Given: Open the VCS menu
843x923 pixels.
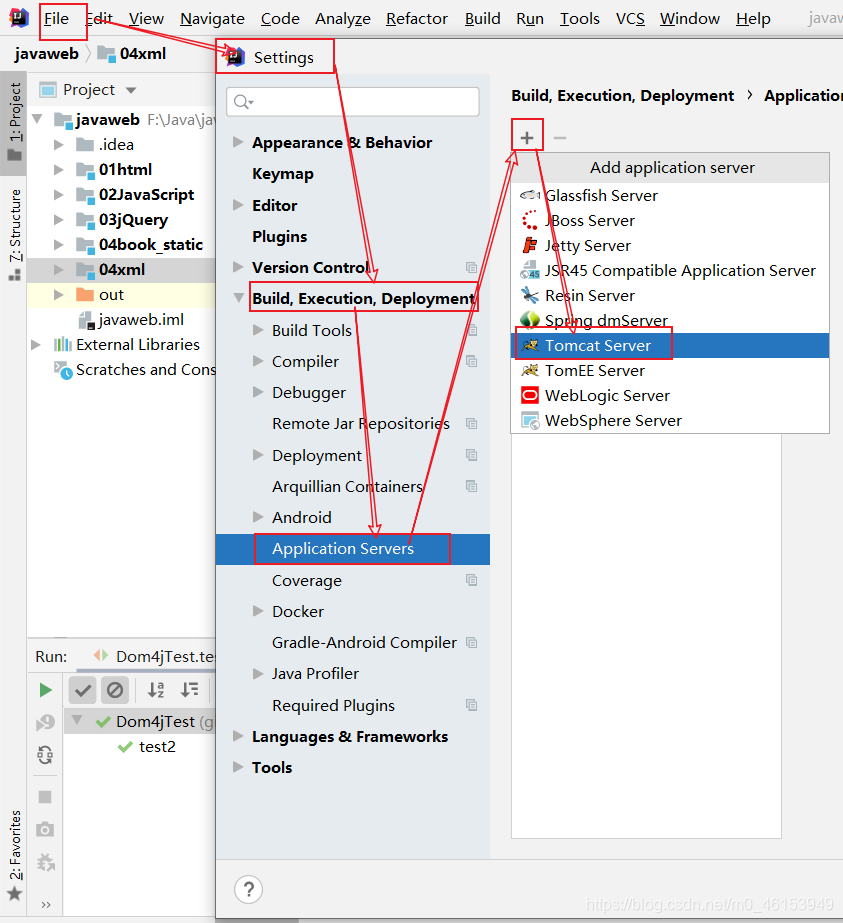Looking at the screenshot, I should pyautogui.click(x=630, y=19).
